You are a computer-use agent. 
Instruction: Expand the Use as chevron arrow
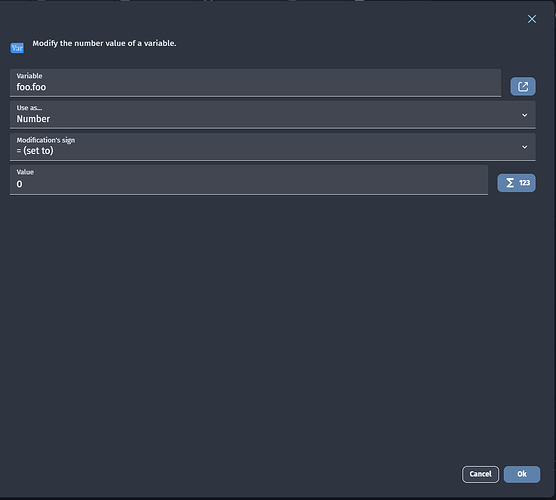click(524, 115)
